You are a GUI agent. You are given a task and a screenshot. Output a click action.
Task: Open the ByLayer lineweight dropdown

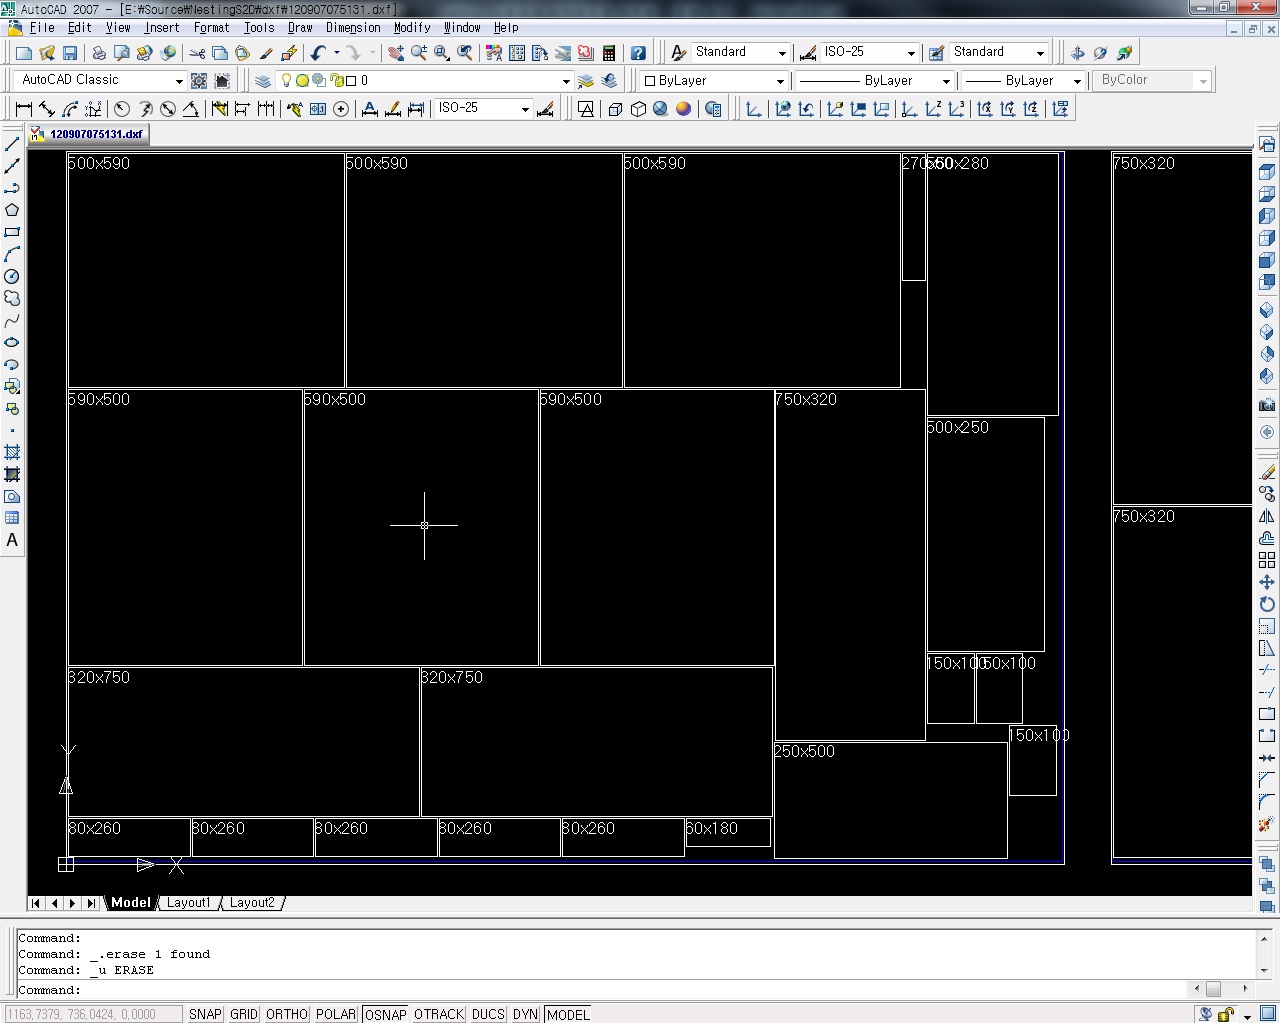coord(1077,81)
